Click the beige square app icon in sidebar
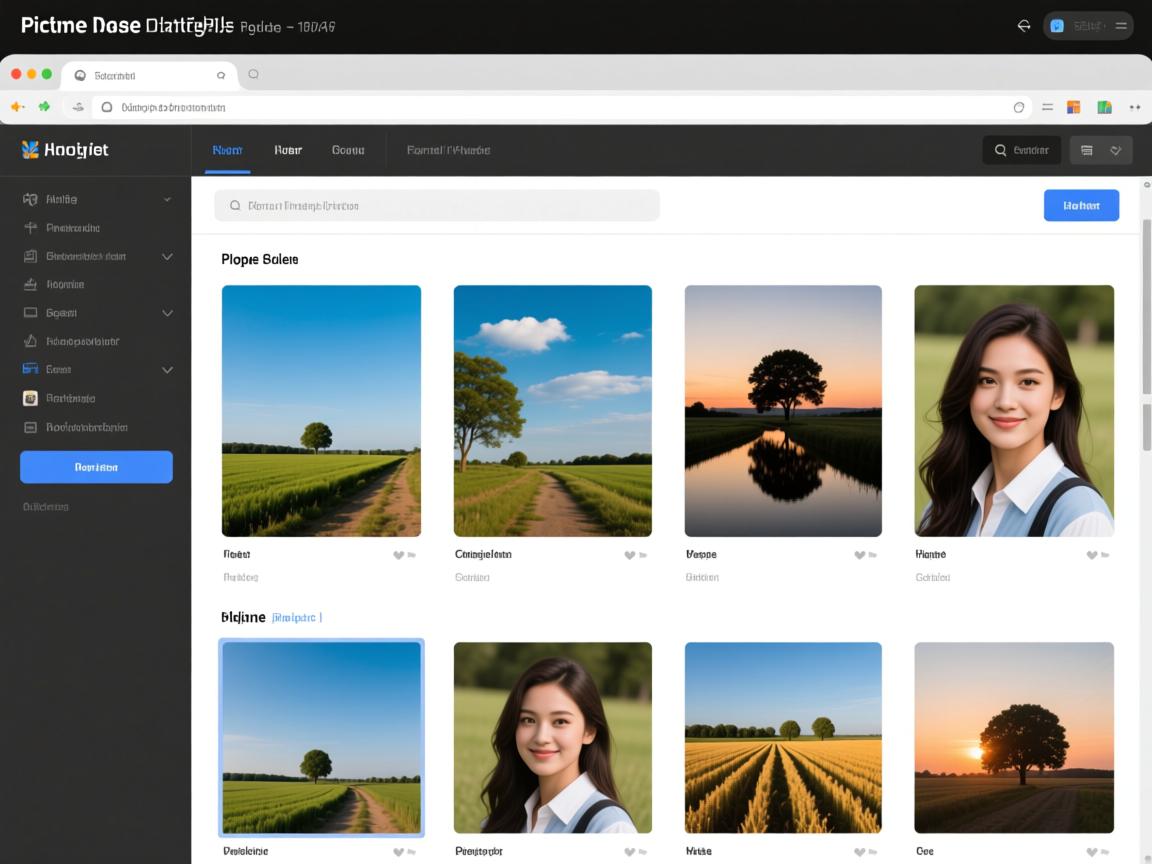 coord(30,398)
